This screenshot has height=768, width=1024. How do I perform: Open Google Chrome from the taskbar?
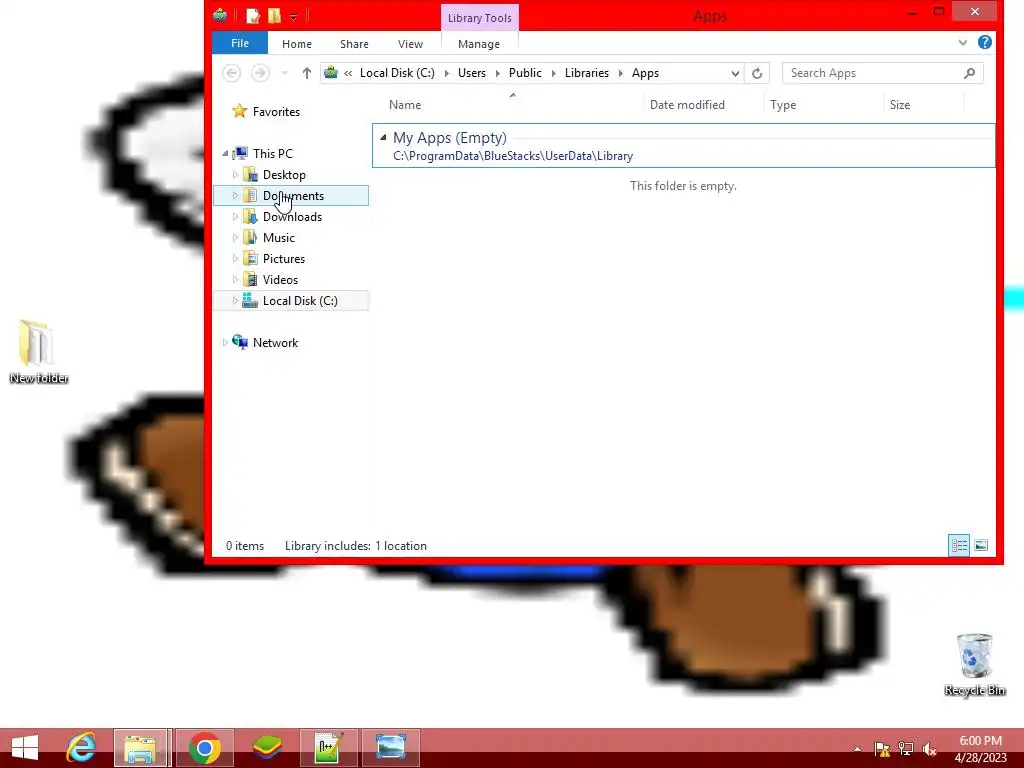click(204, 748)
